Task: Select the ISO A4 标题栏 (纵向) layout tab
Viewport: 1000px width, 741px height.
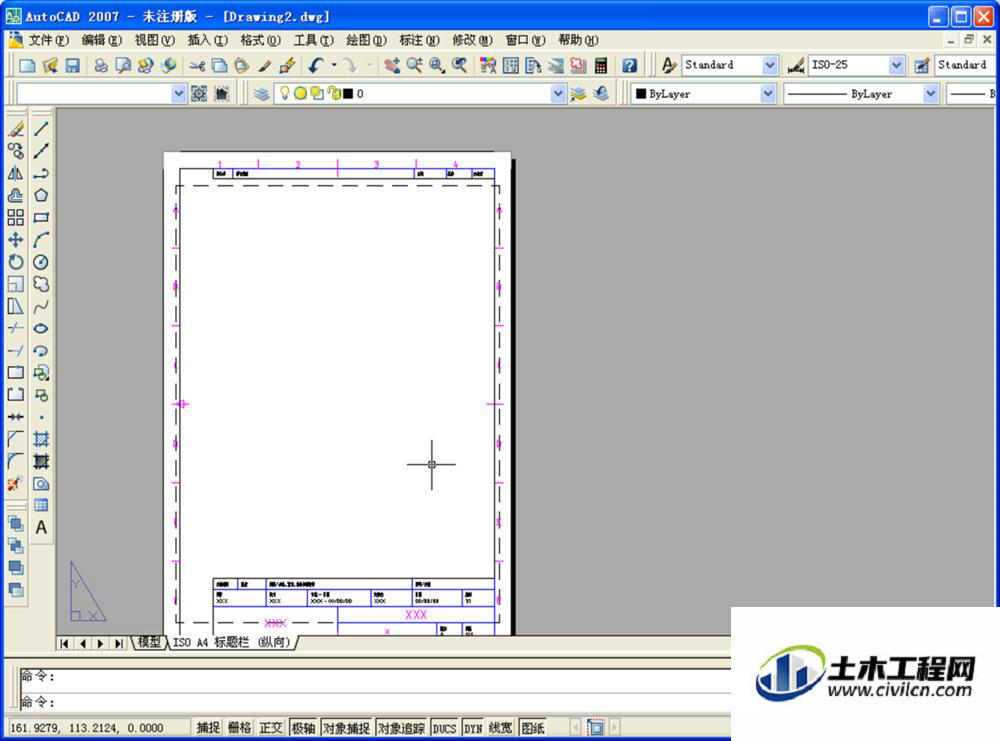Action: click(x=232, y=642)
